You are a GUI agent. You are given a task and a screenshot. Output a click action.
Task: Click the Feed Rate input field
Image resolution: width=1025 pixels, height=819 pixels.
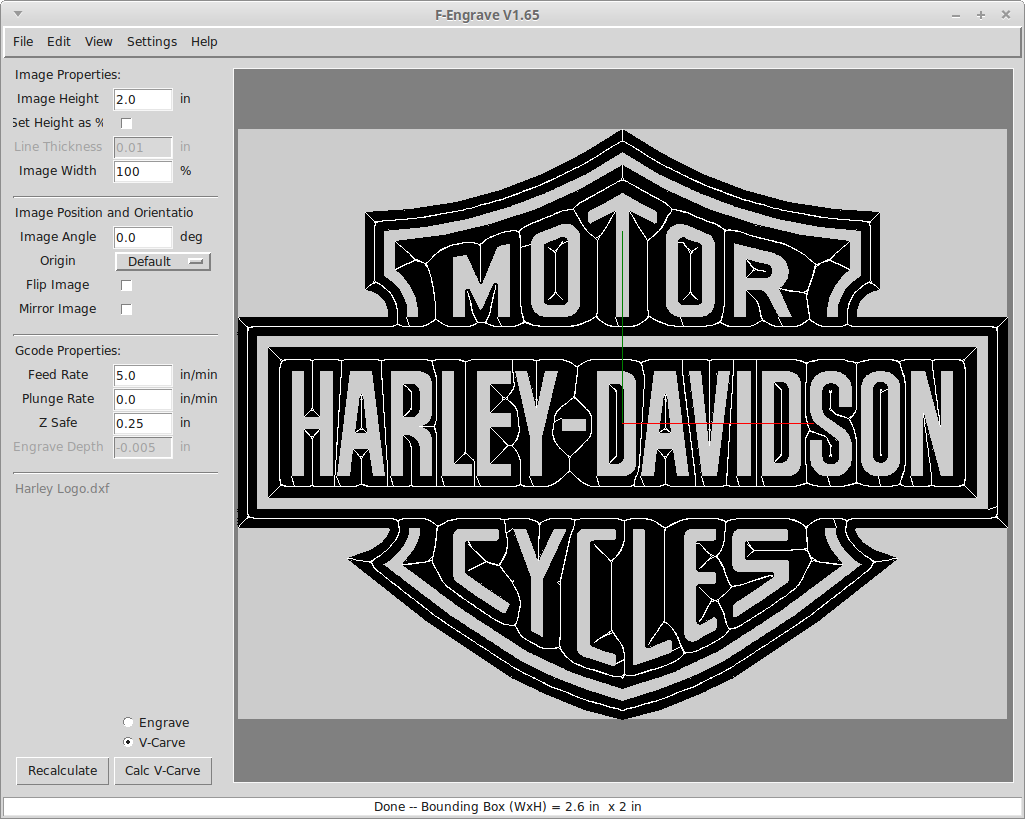pos(143,375)
